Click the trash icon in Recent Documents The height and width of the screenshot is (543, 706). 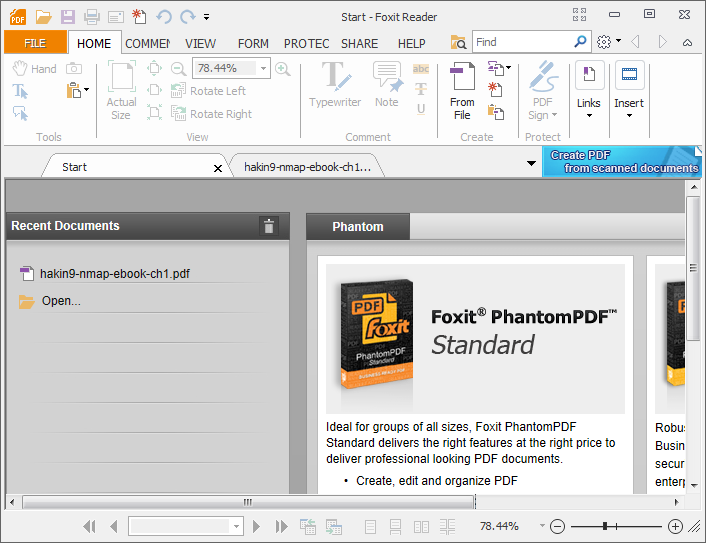pos(269,226)
